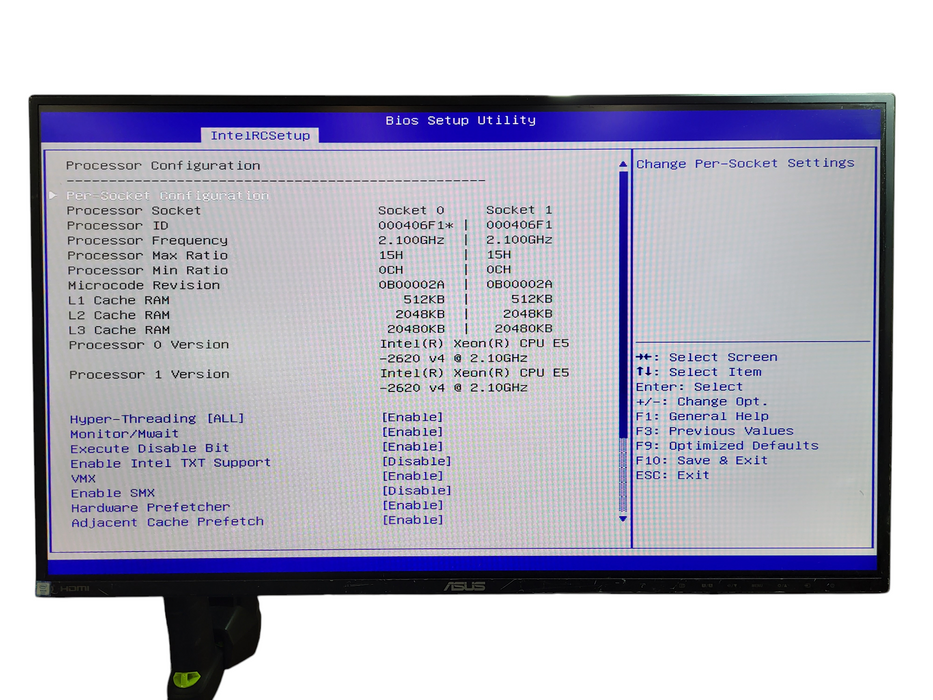Click the F1: General Help hint
Screen dimensions: 933x700
(702, 416)
